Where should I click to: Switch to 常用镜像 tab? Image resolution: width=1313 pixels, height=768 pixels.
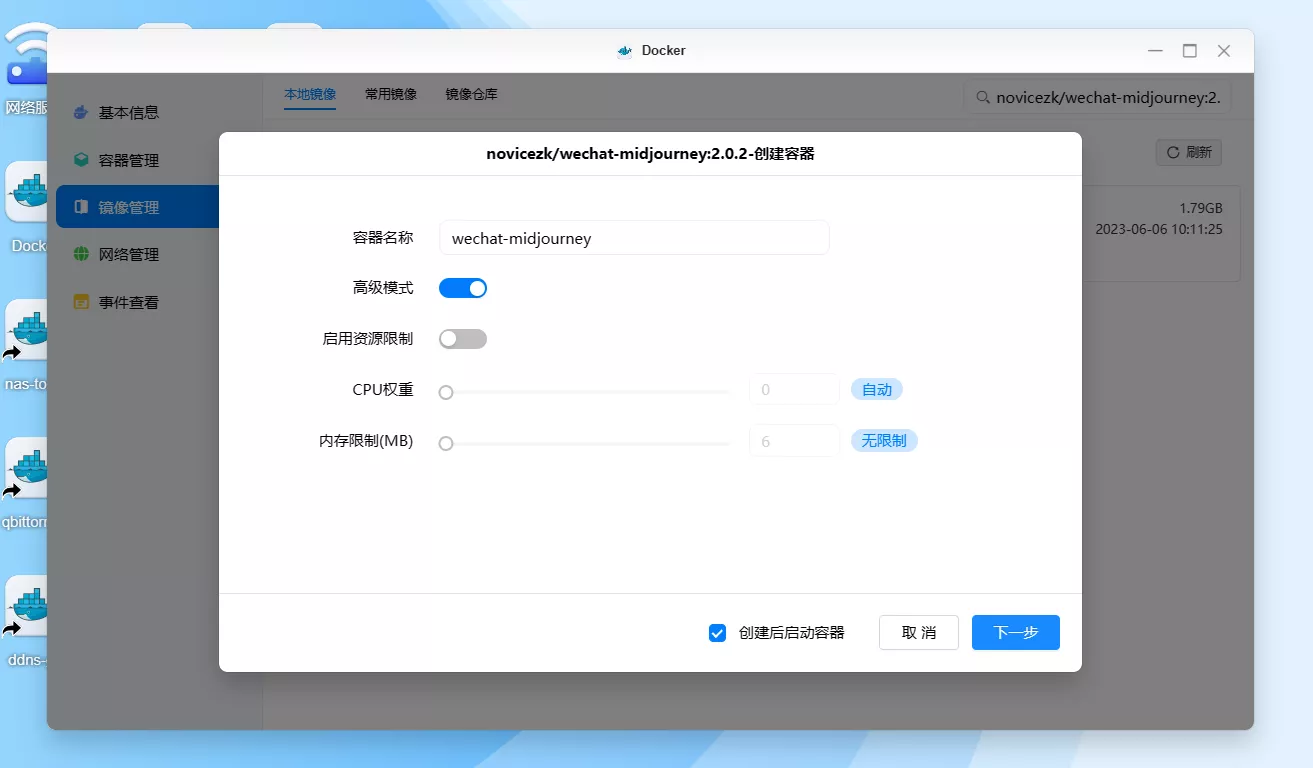[x=391, y=95]
